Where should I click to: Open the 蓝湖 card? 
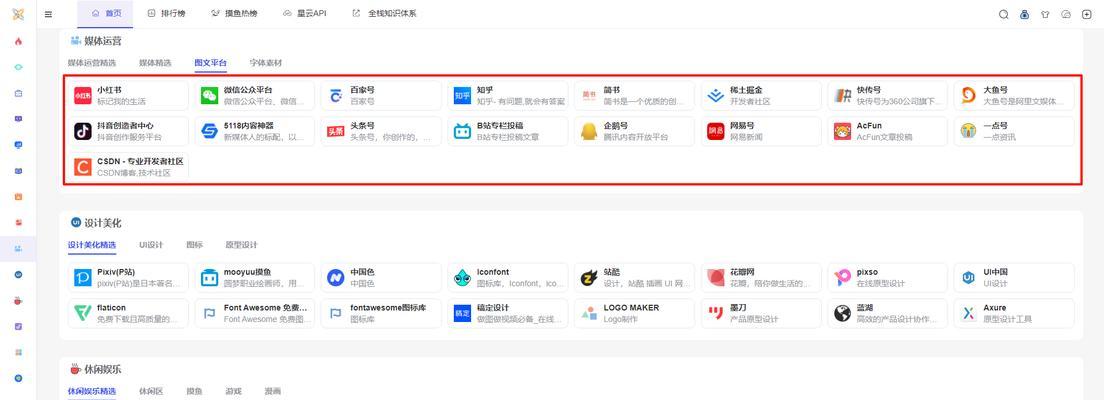pyautogui.click(x=888, y=313)
